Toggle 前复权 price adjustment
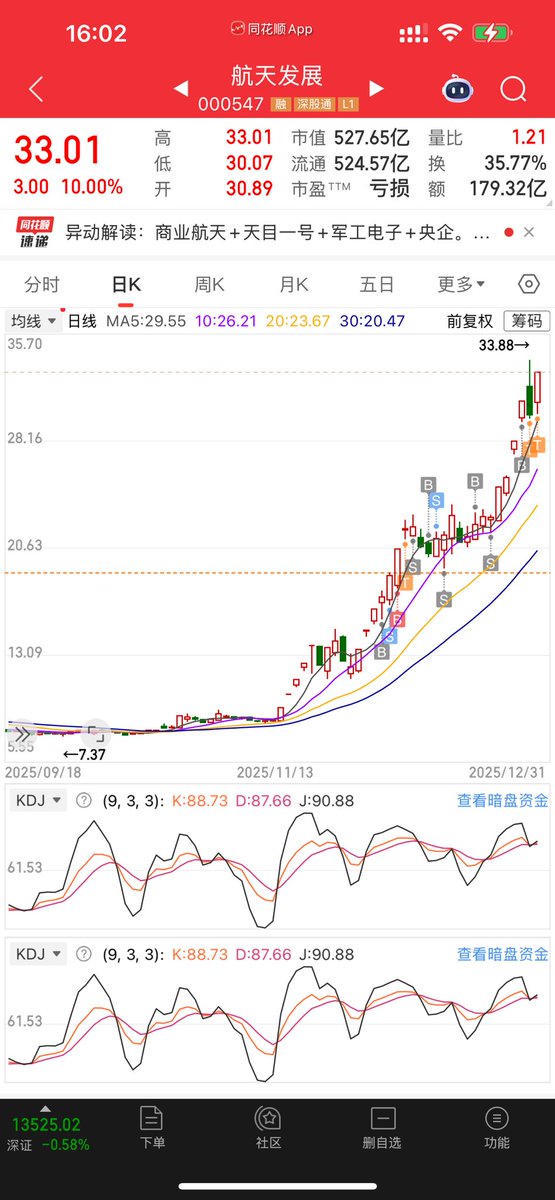Image resolution: width=555 pixels, height=1200 pixels. pyautogui.click(x=469, y=321)
